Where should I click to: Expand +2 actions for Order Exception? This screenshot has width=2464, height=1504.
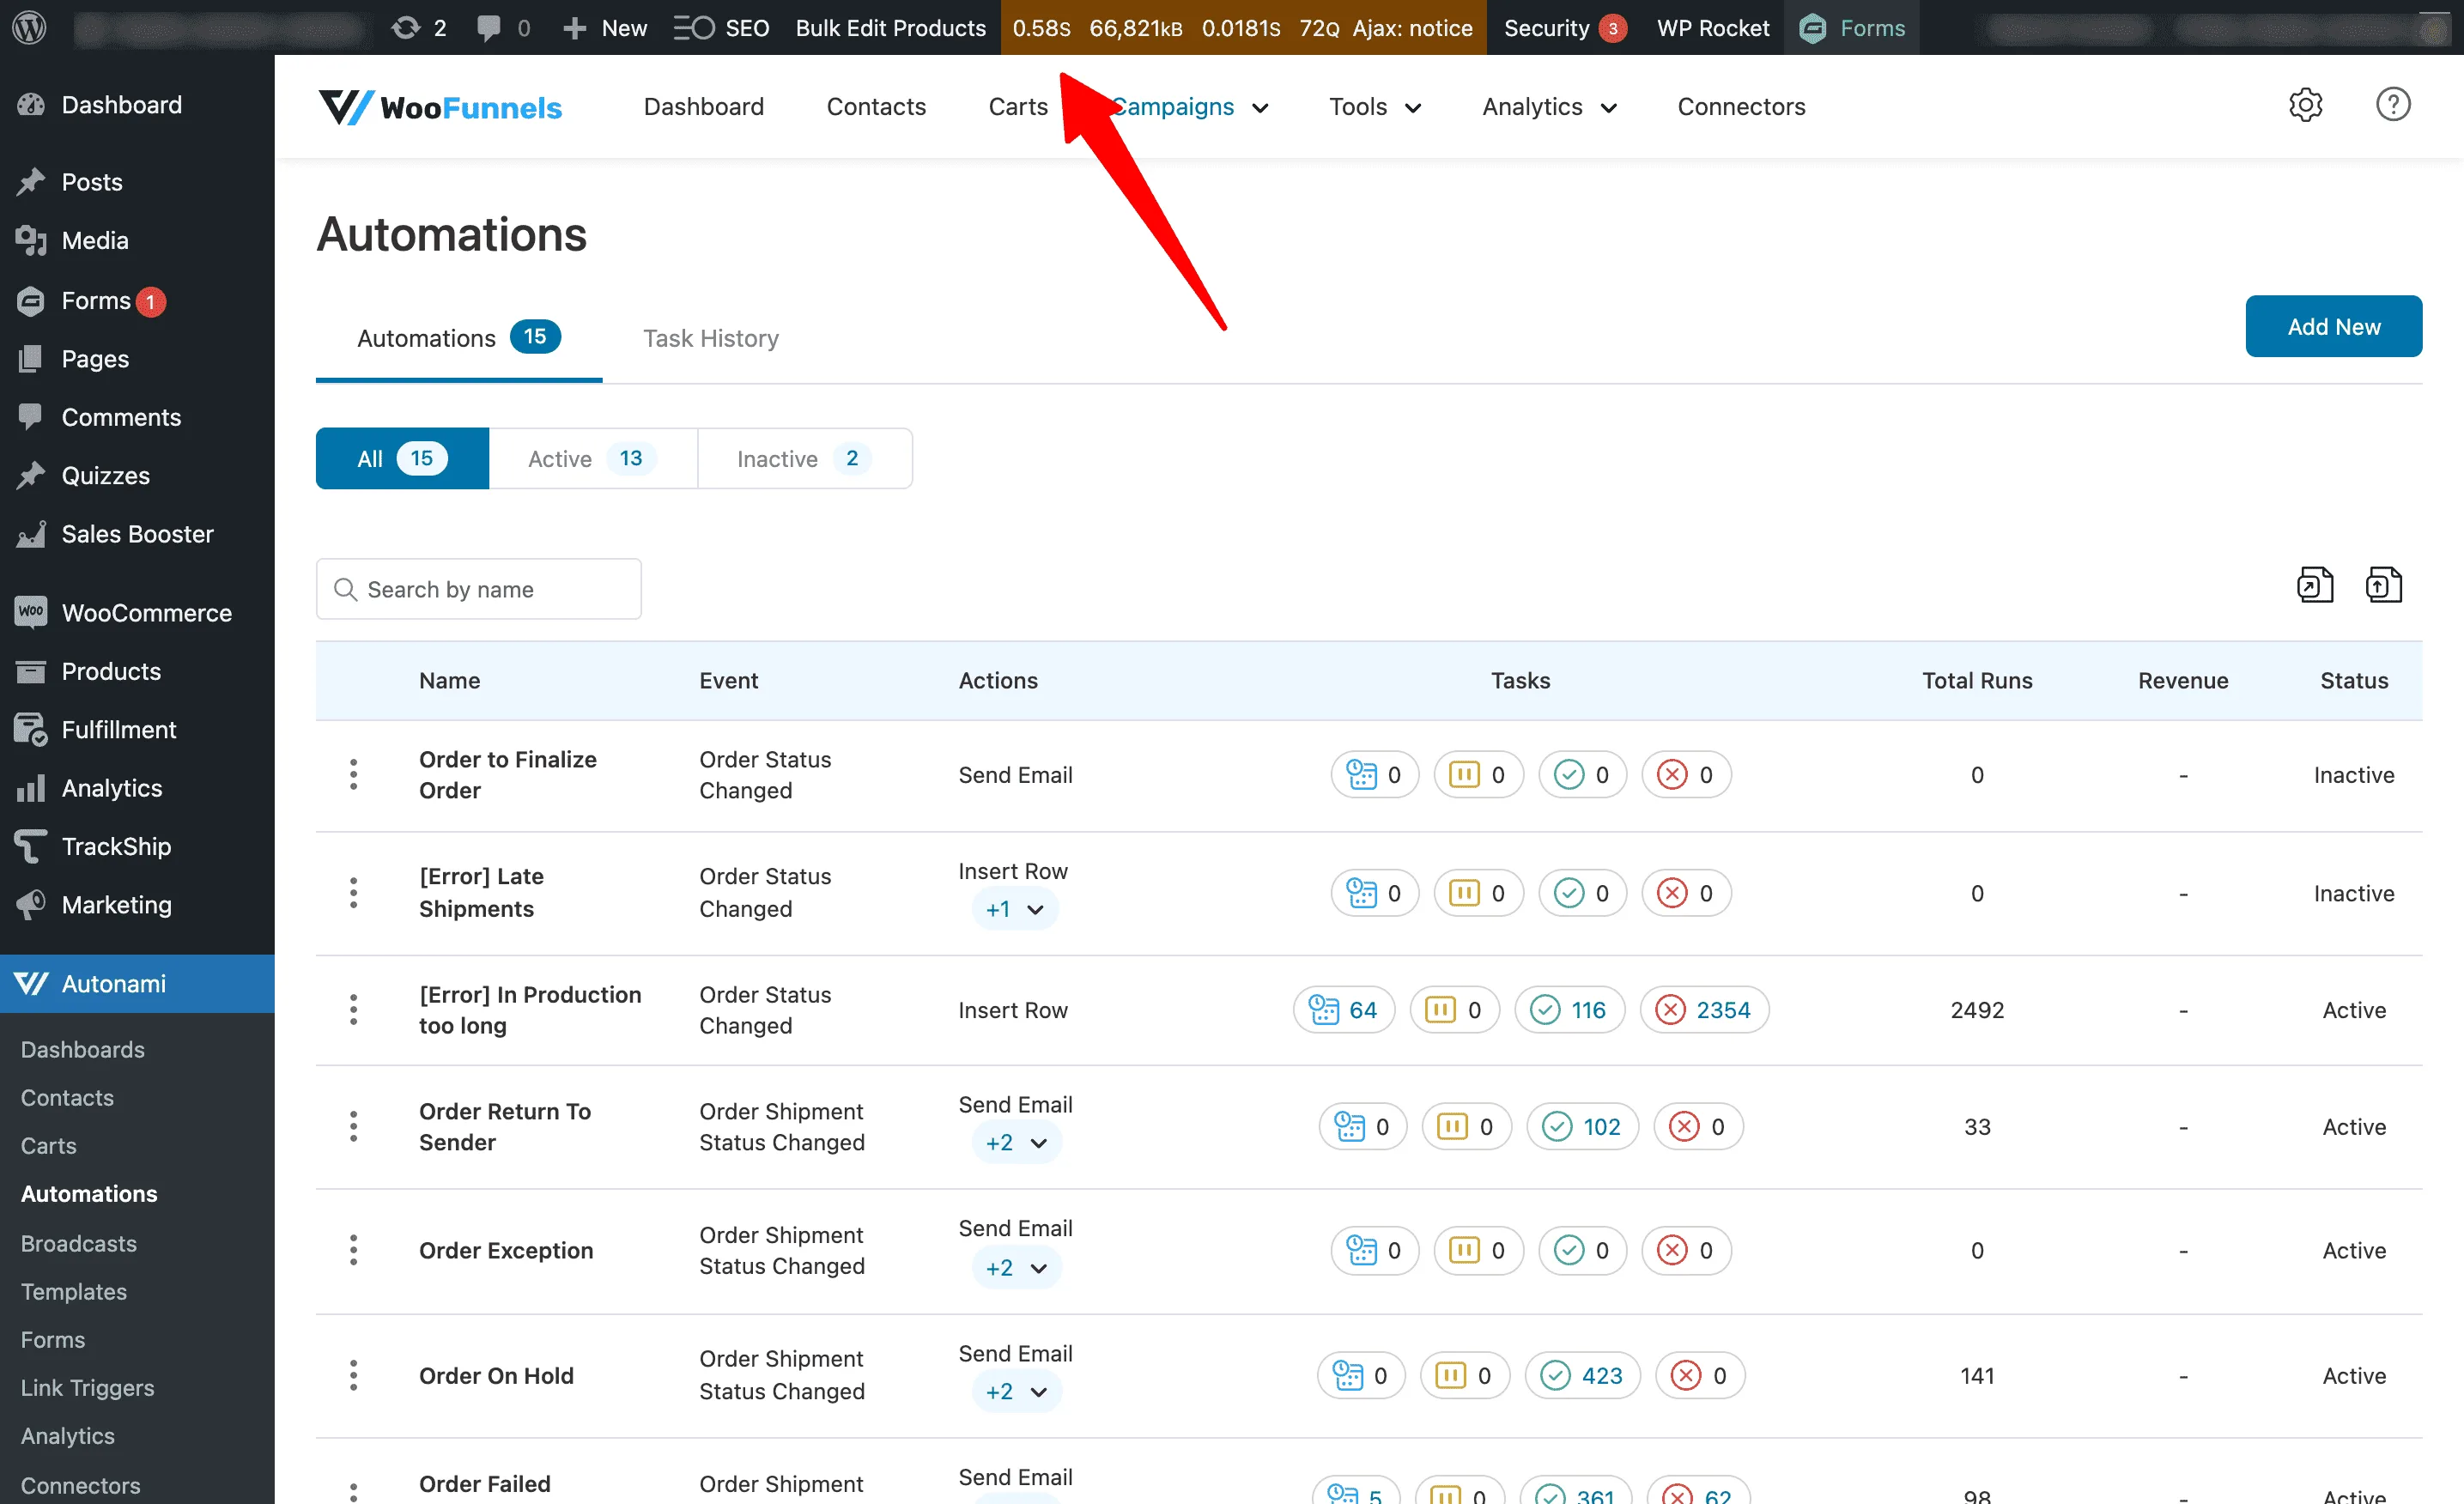1016,1267
